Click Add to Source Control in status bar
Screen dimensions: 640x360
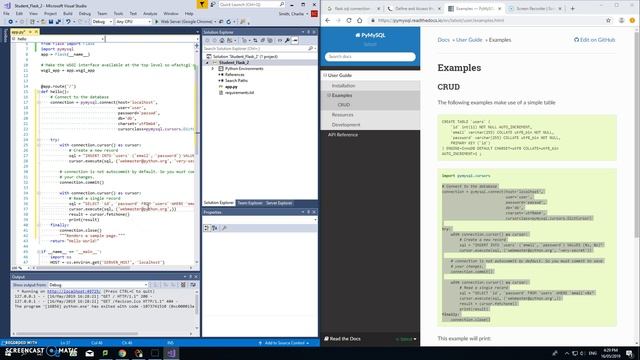click(284, 343)
